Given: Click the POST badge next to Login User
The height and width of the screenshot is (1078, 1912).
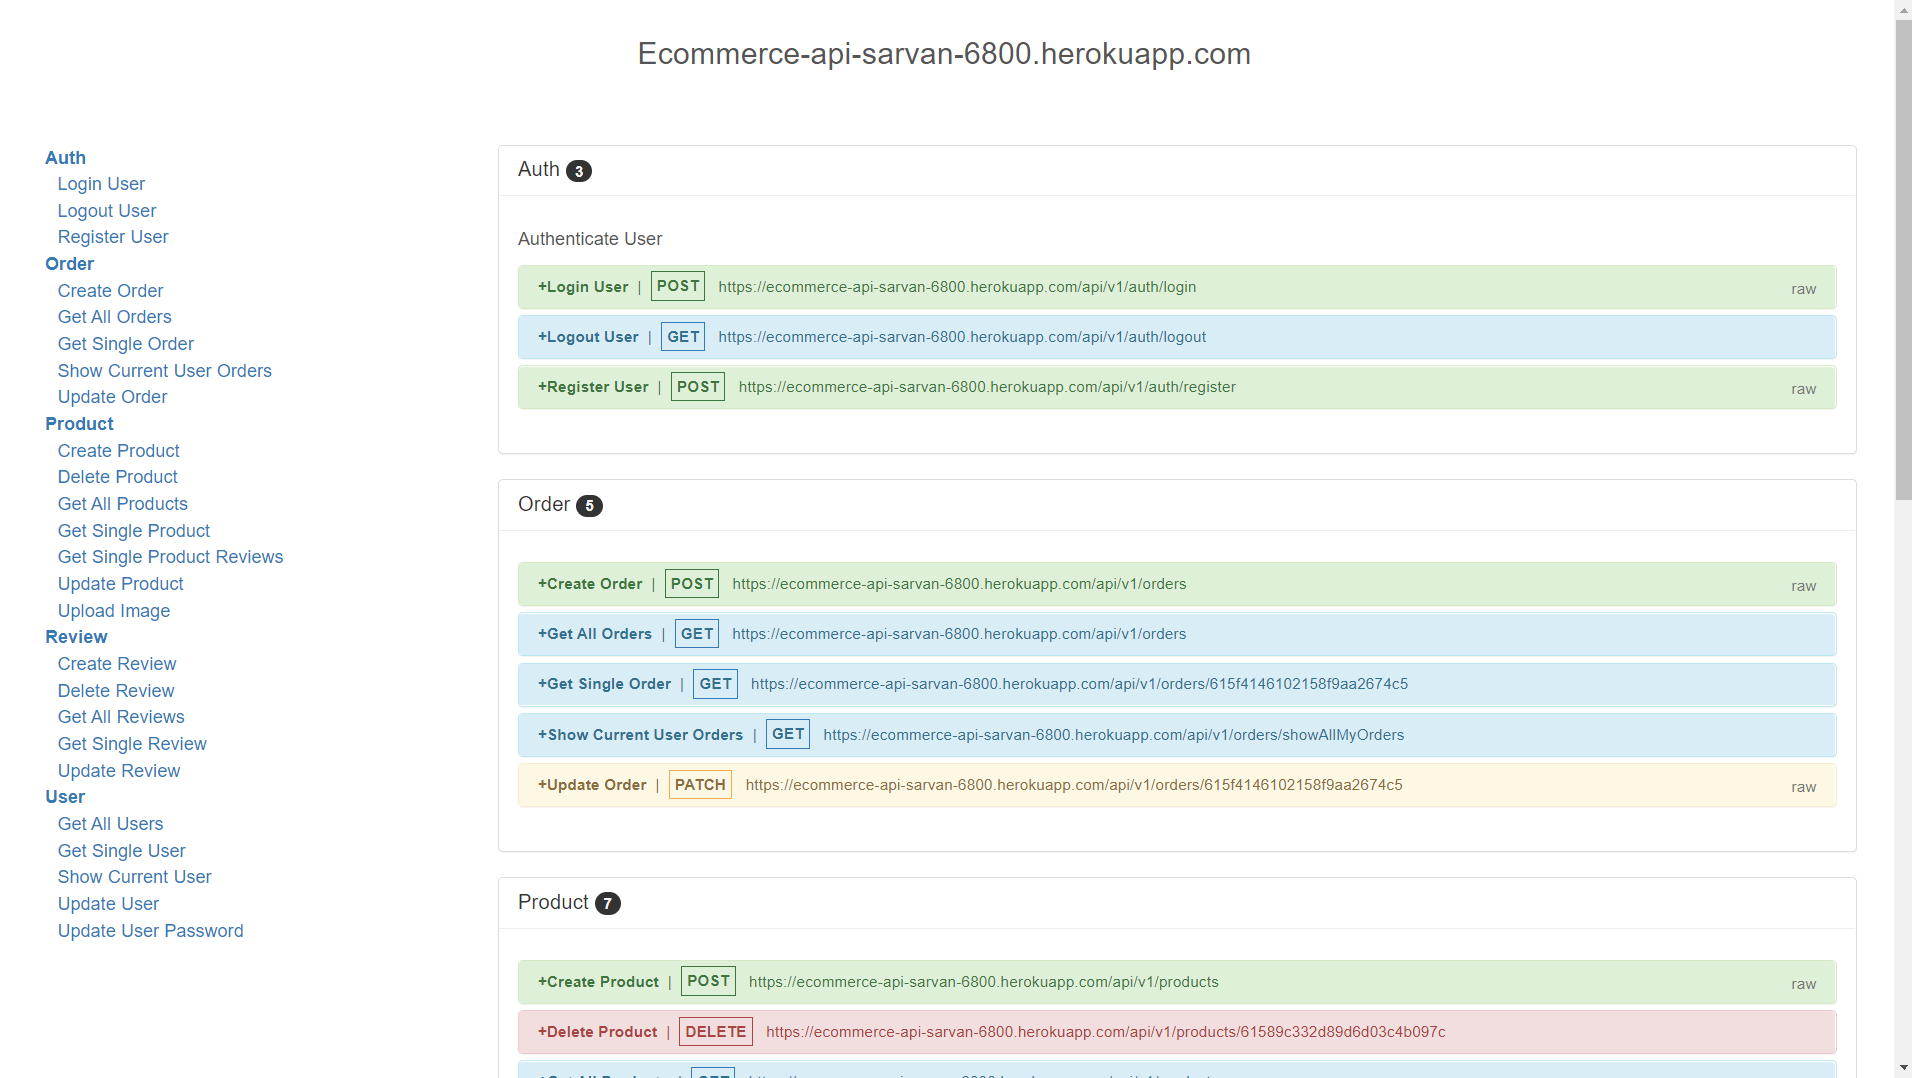Looking at the screenshot, I should coord(677,286).
